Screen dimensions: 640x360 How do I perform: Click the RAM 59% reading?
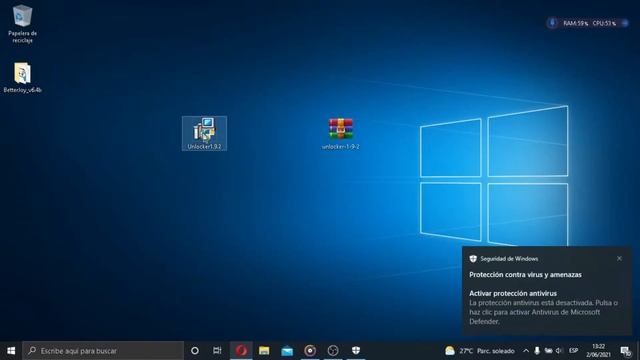pos(576,23)
